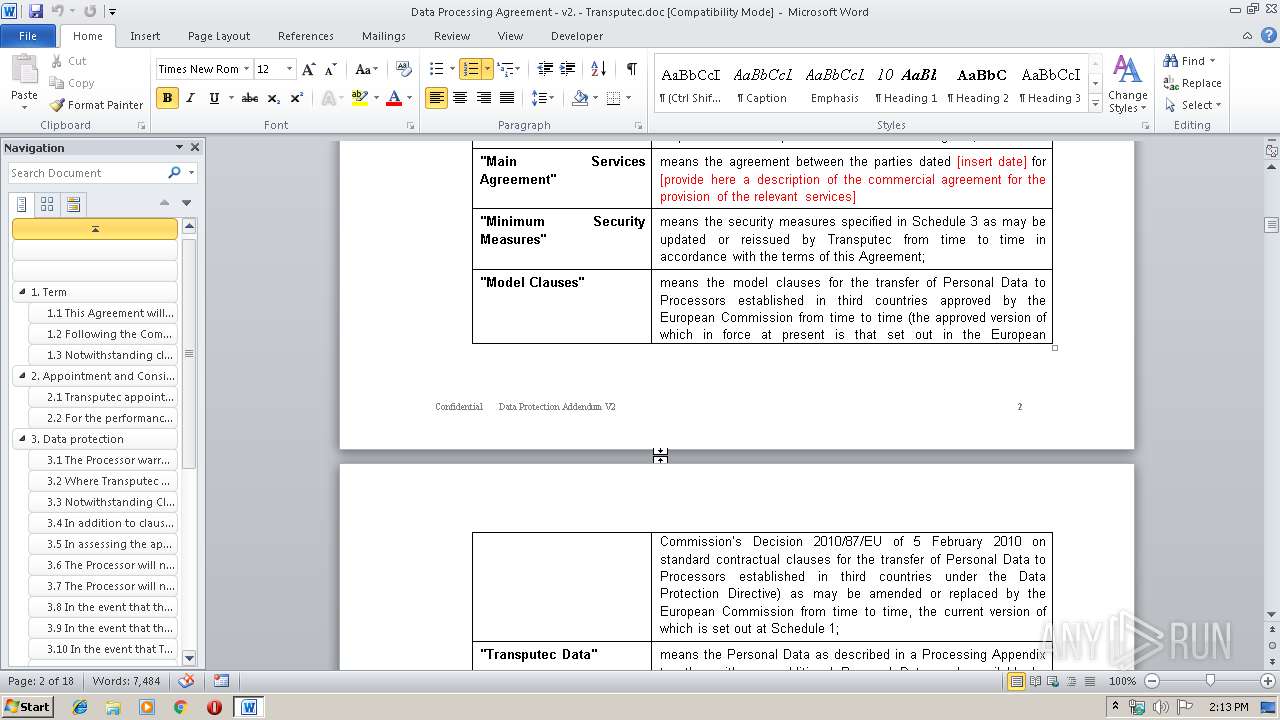This screenshot has height=720, width=1280.
Task: Toggle Show/Hide paragraph marks
Action: (631, 69)
